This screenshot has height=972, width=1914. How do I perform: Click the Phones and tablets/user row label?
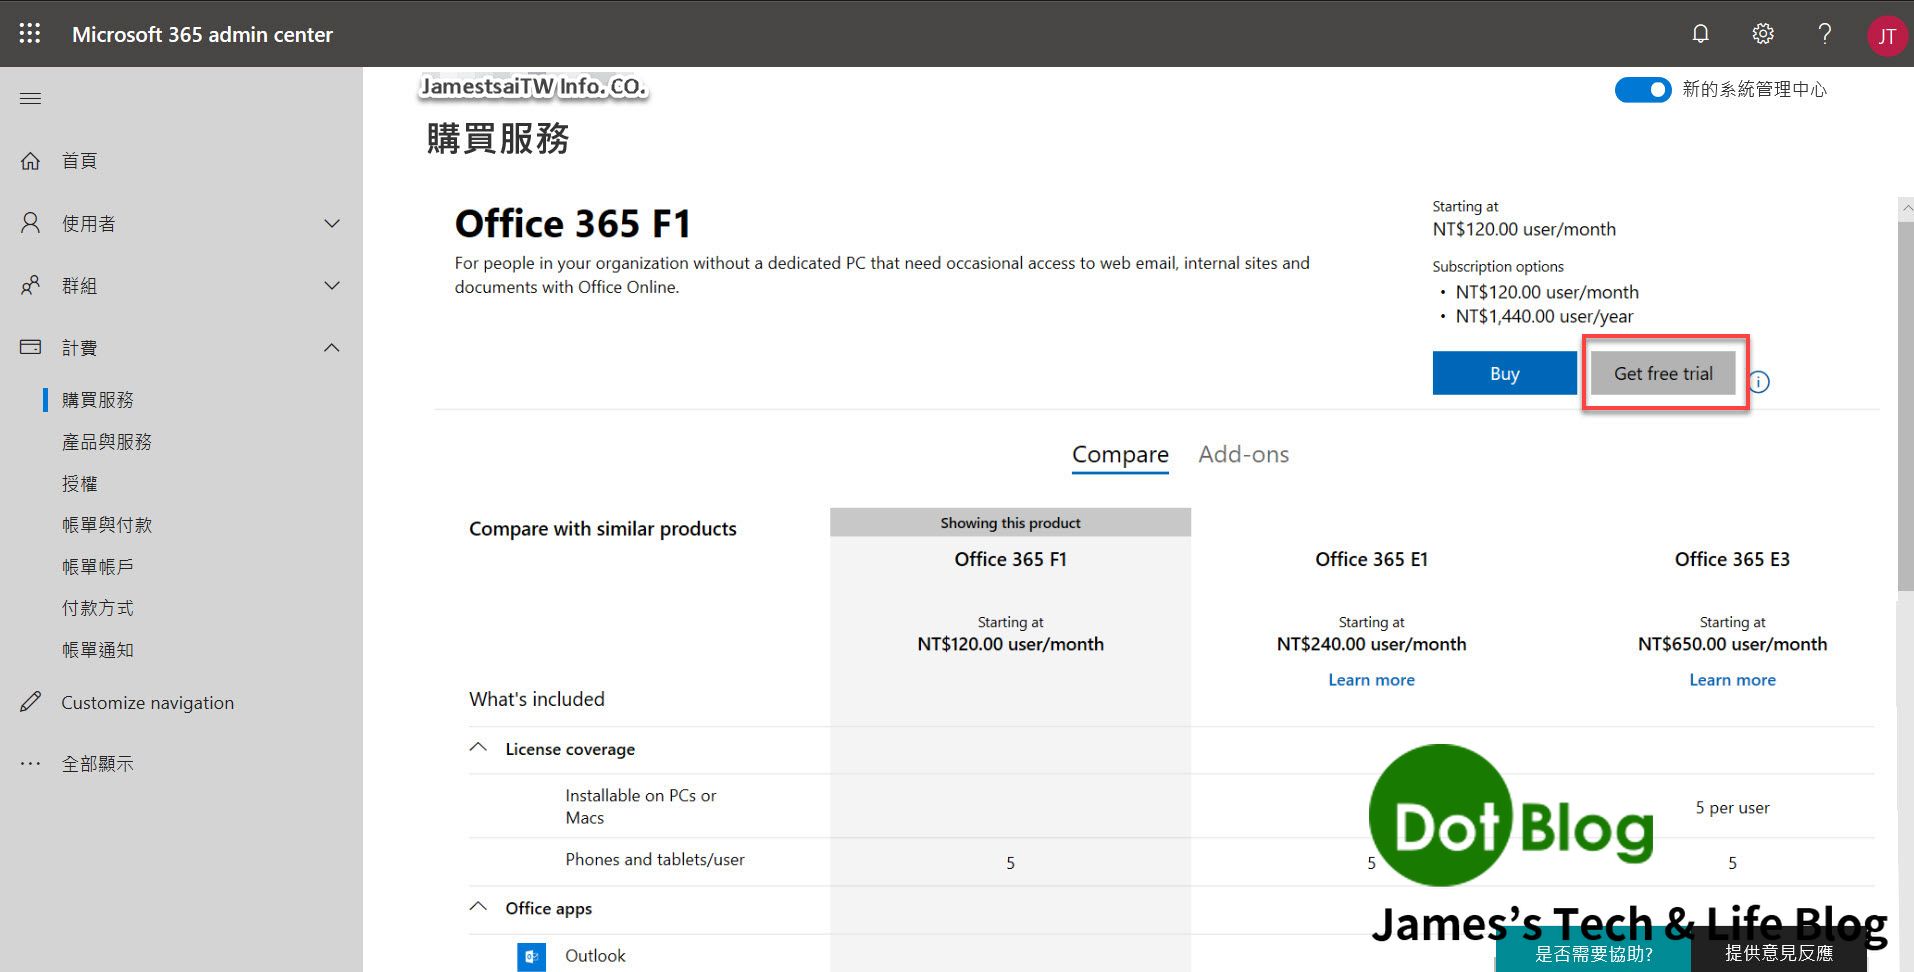(655, 860)
